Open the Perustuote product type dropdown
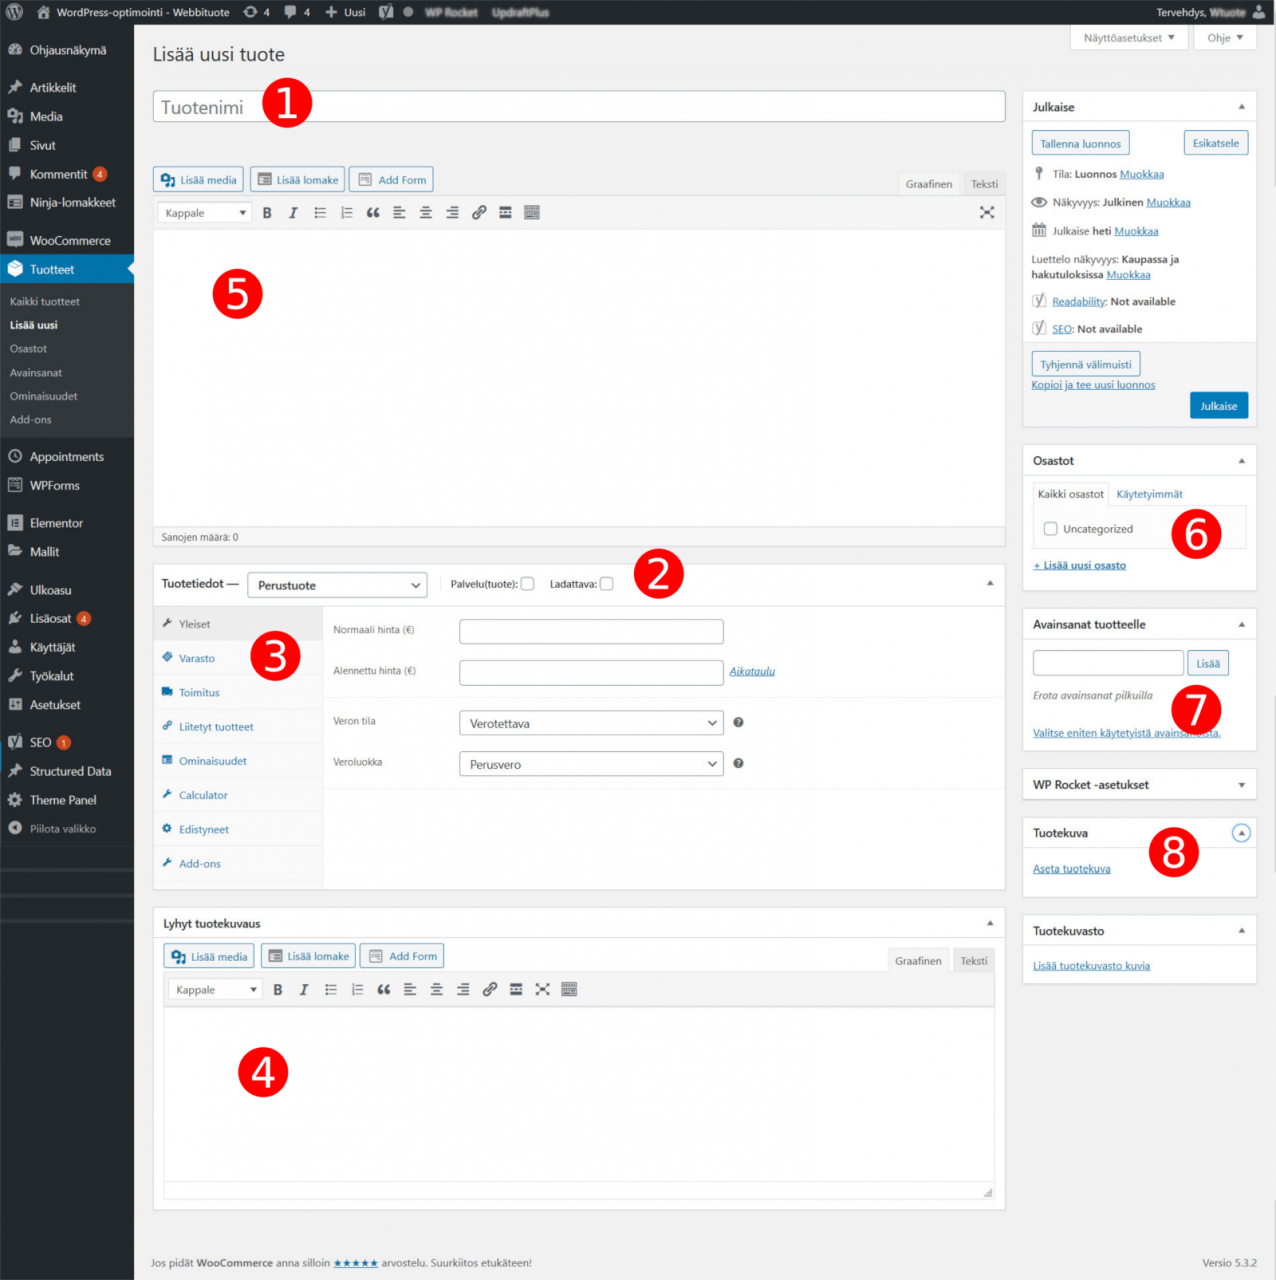The height and width of the screenshot is (1280, 1276). tap(337, 585)
